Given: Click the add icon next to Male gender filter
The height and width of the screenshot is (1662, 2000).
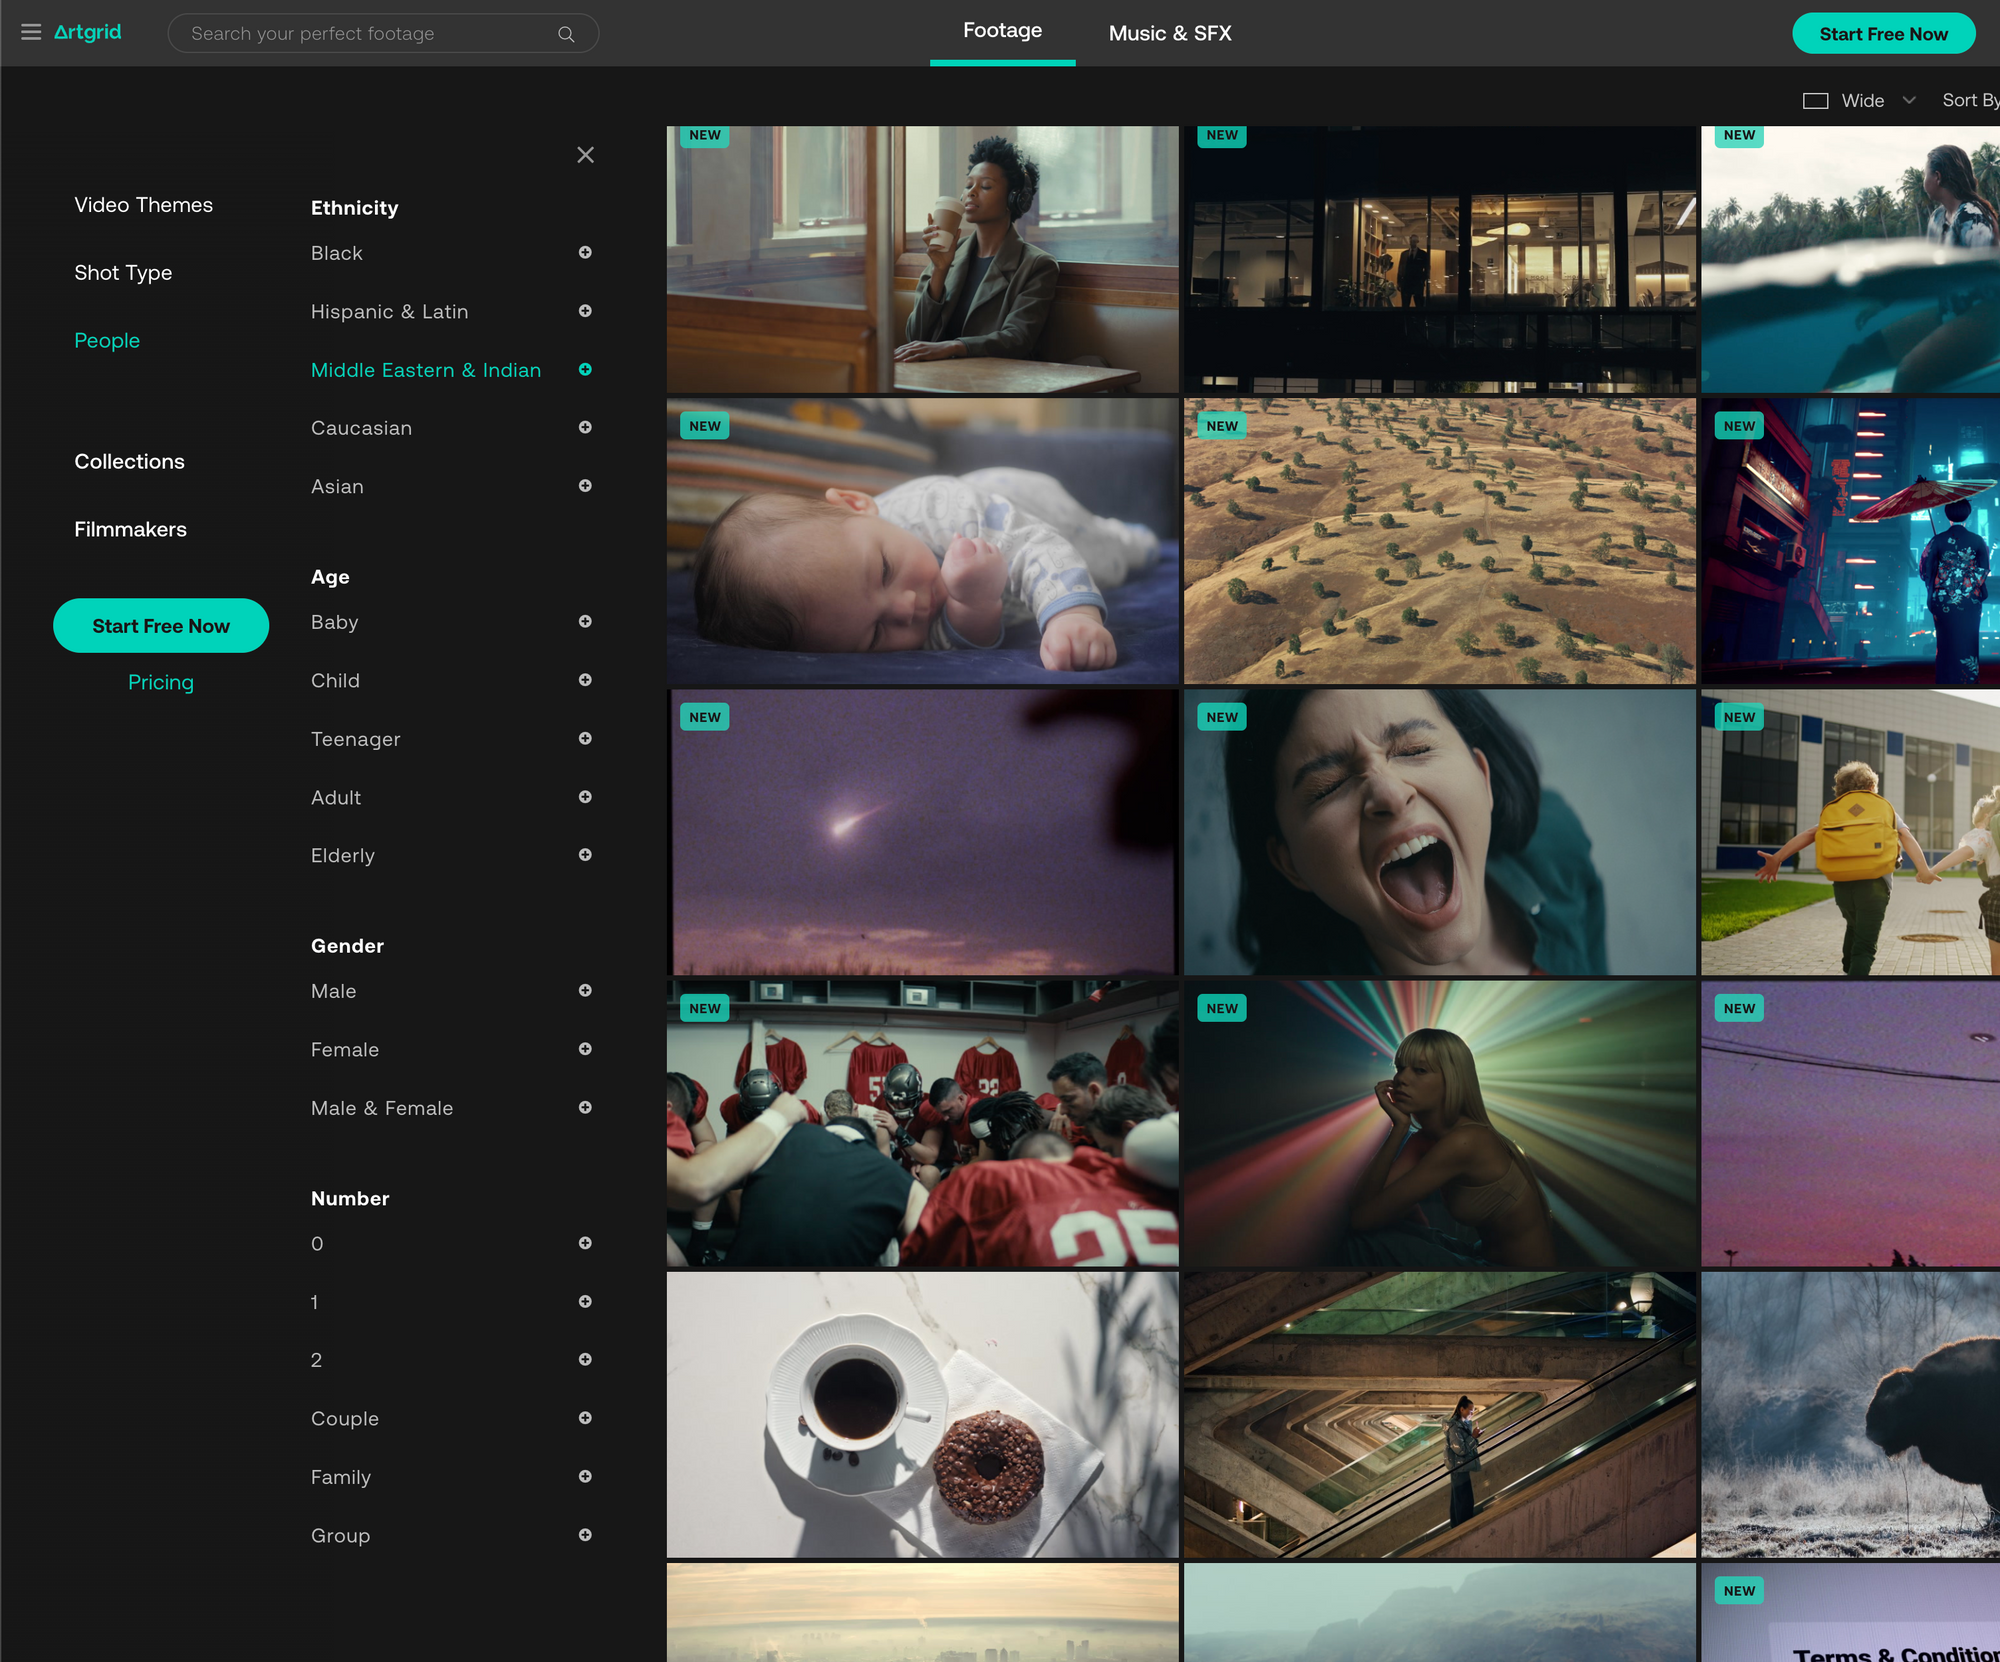Looking at the screenshot, I should [586, 990].
